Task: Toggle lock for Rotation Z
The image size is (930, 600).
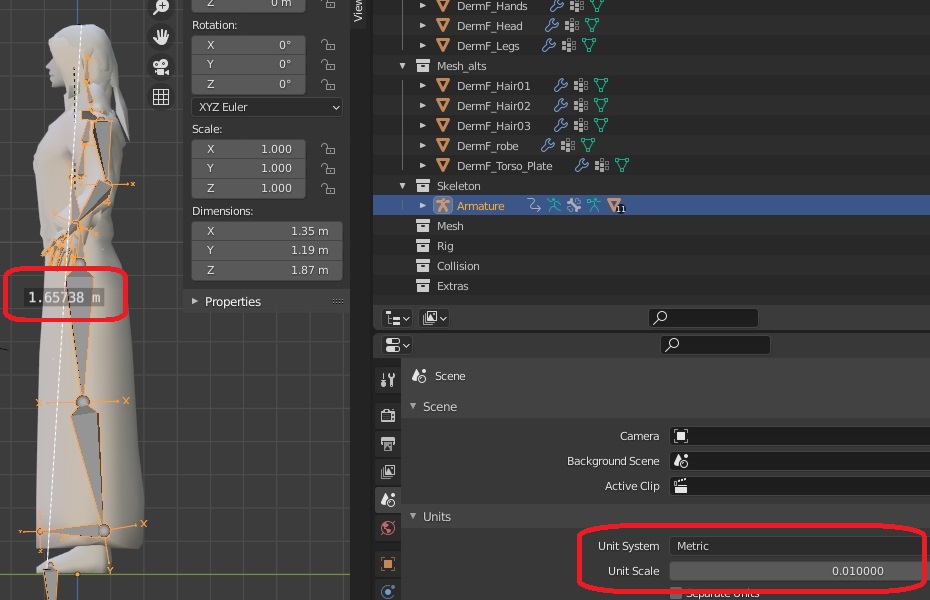Action: click(328, 85)
